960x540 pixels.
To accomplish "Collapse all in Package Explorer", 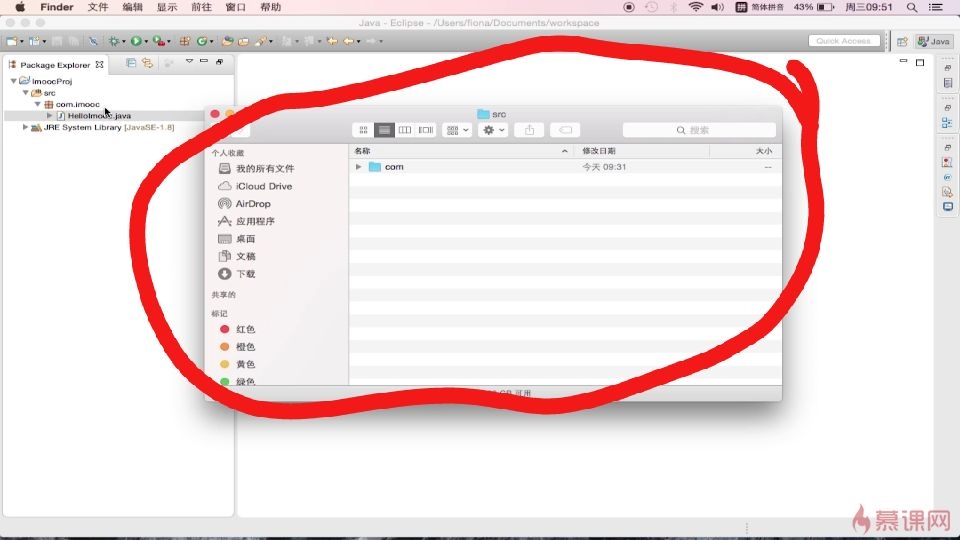I will point(130,62).
